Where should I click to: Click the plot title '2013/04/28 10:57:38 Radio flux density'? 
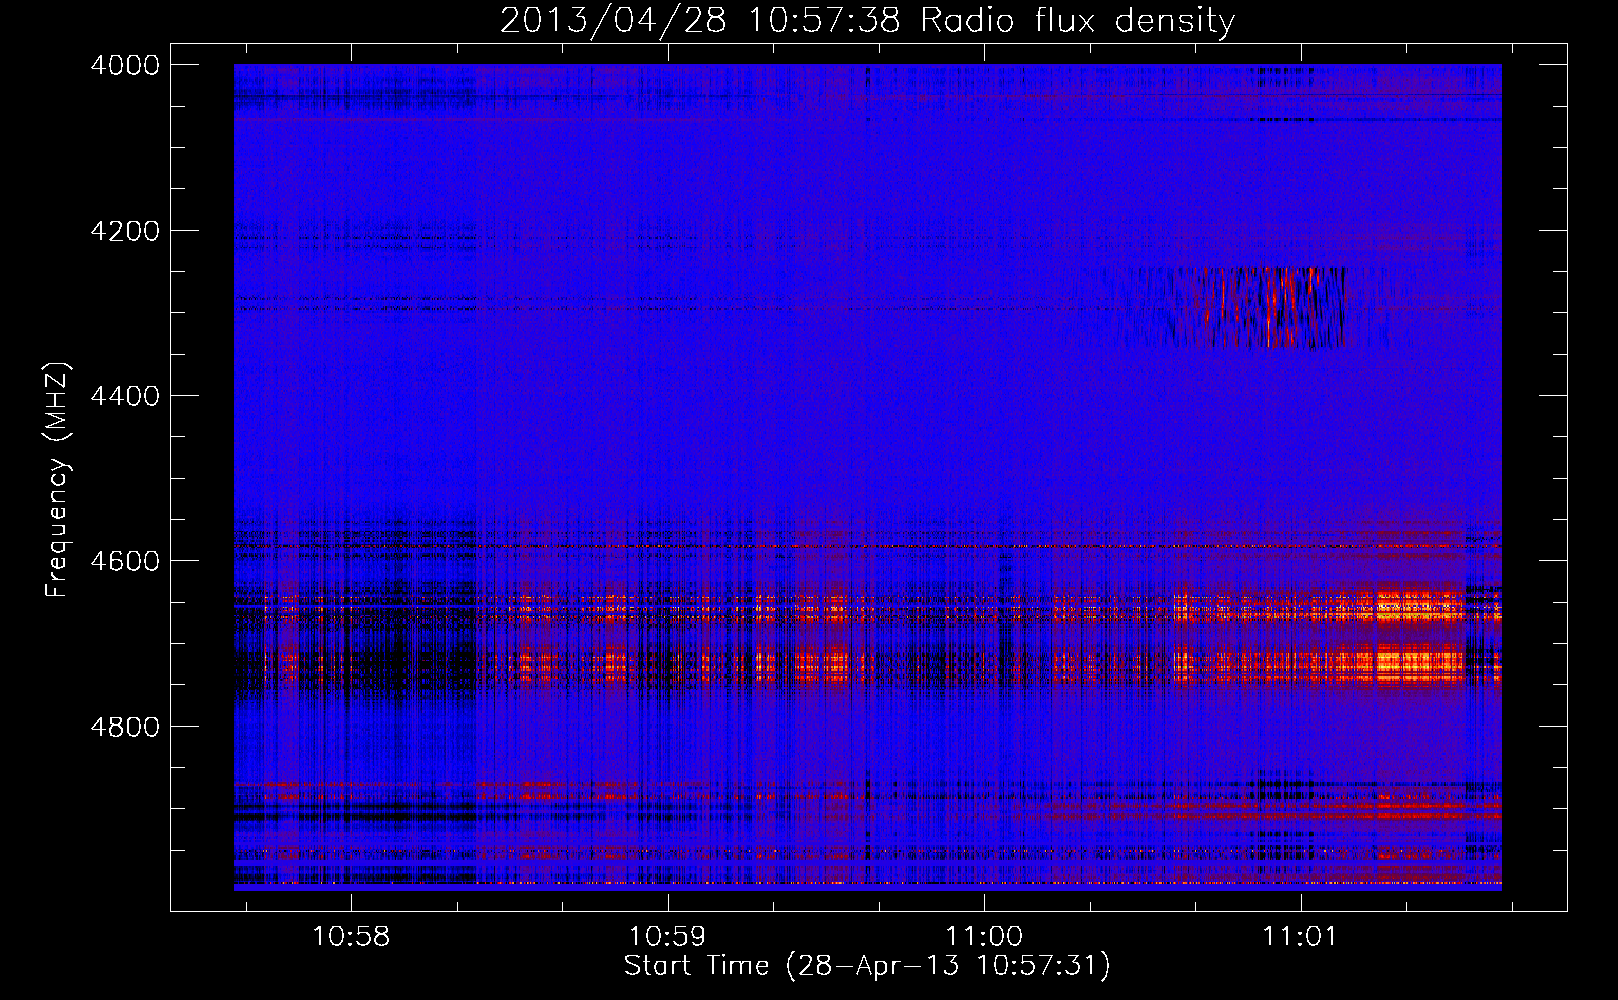pyautogui.click(x=867, y=20)
